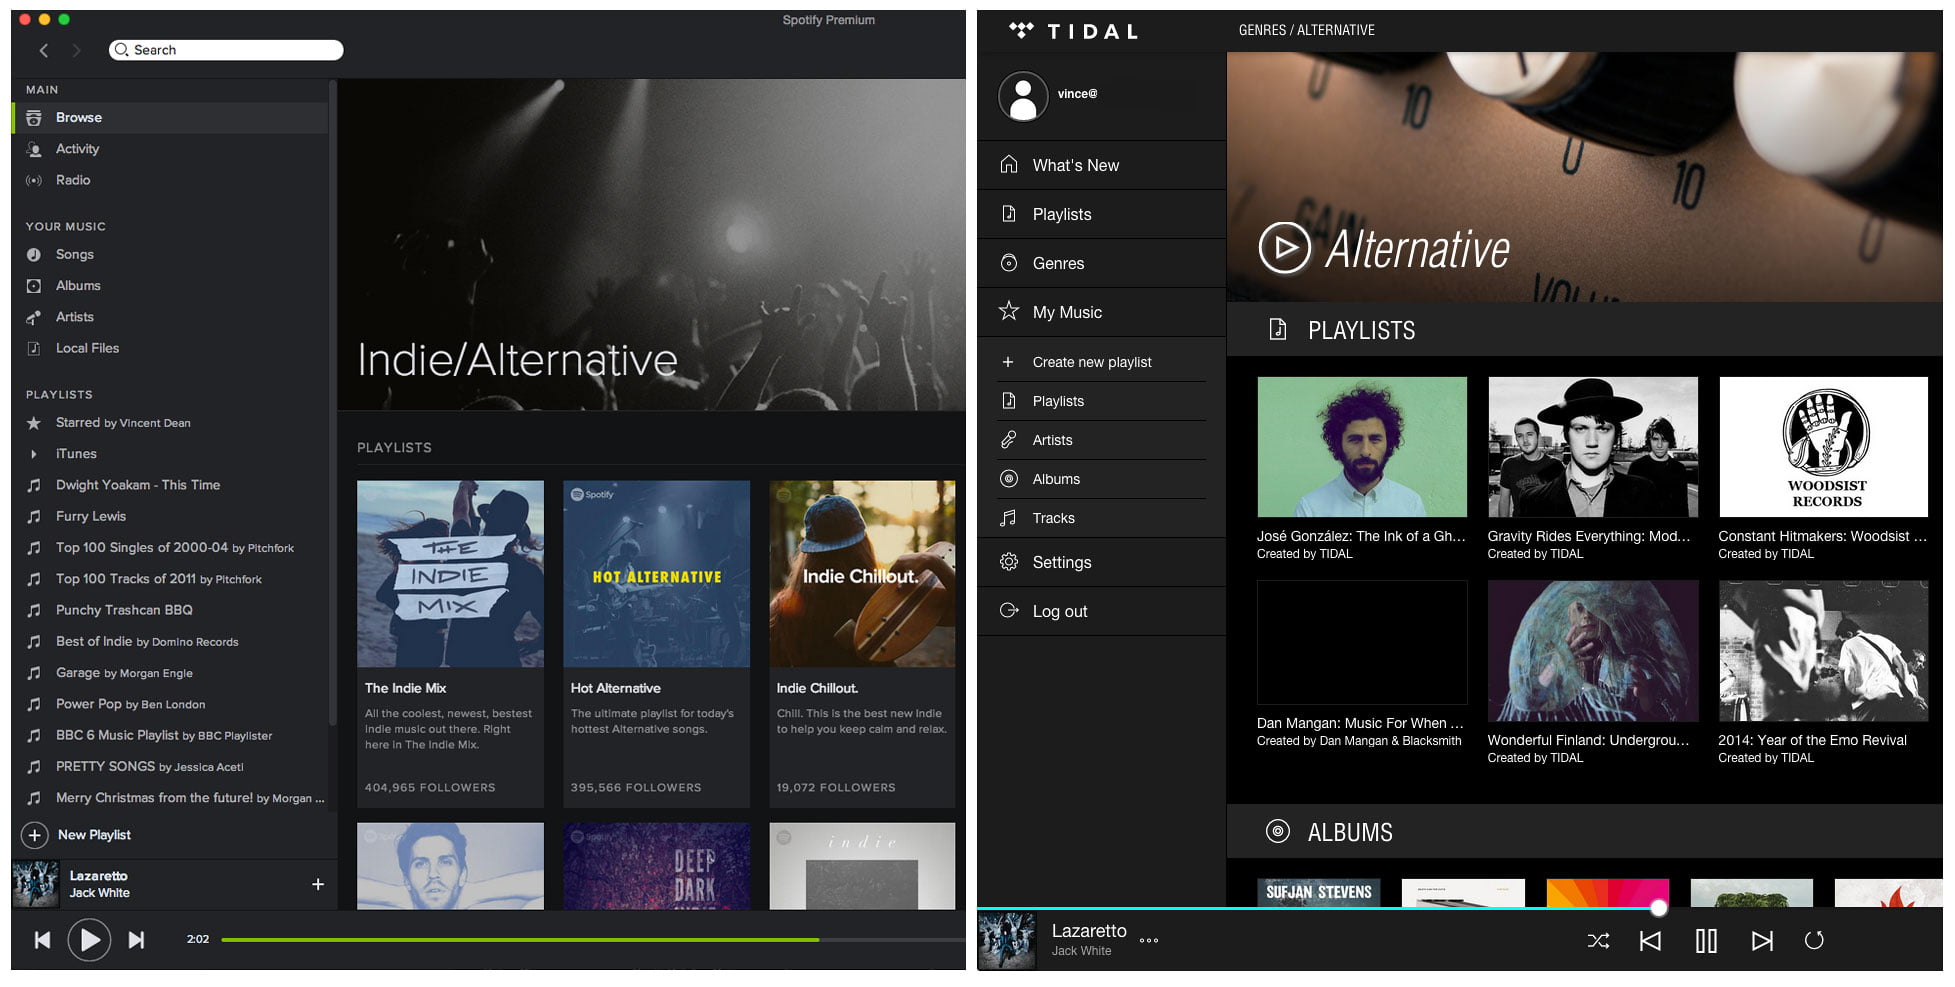The width and height of the screenshot is (1955, 987).
Task: Toggle repeat in TIDAL player
Action: (1814, 941)
